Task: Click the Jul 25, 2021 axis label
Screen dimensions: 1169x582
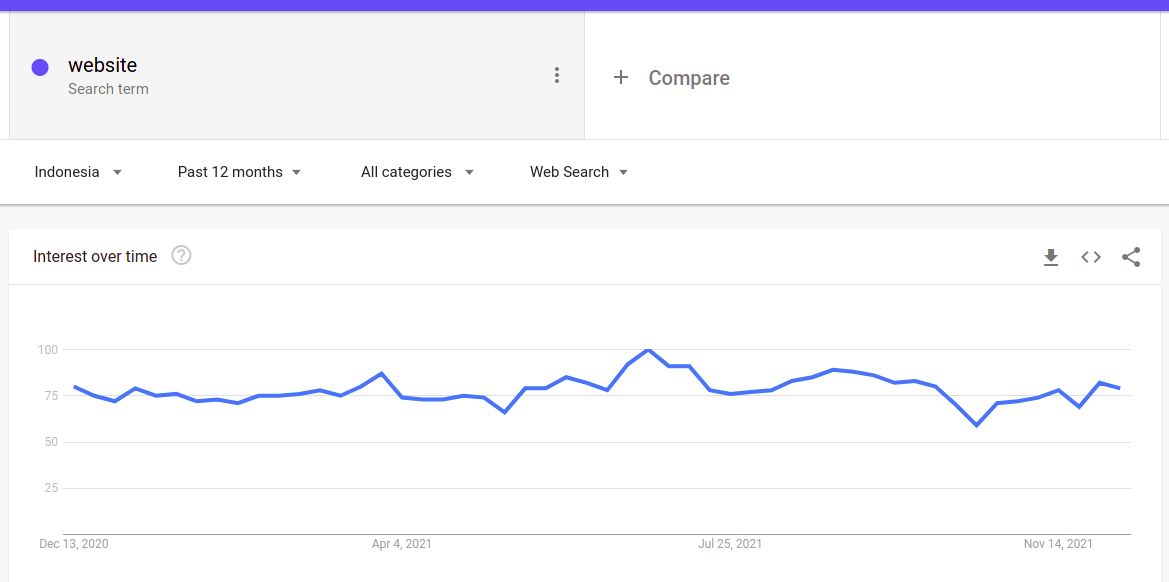Action: [x=730, y=544]
